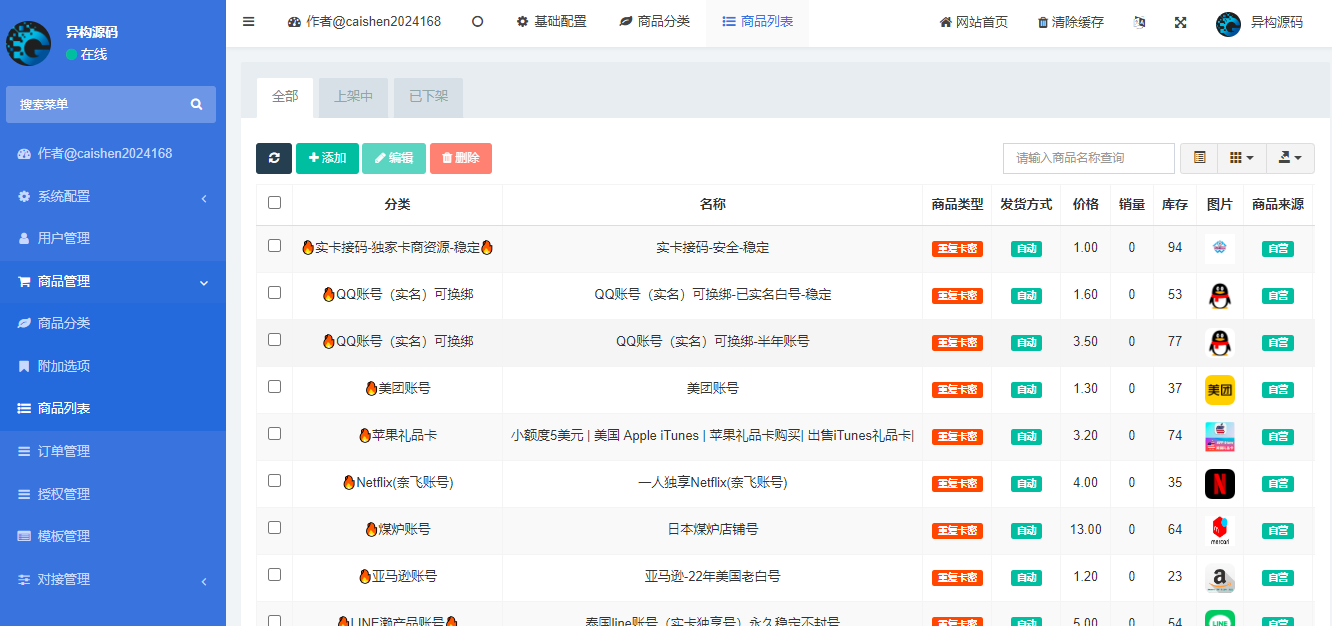The height and width of the screenshot is (626, 1332).
Task: Click the search magnifier in sidebar menu
Action: coord(197,104)
